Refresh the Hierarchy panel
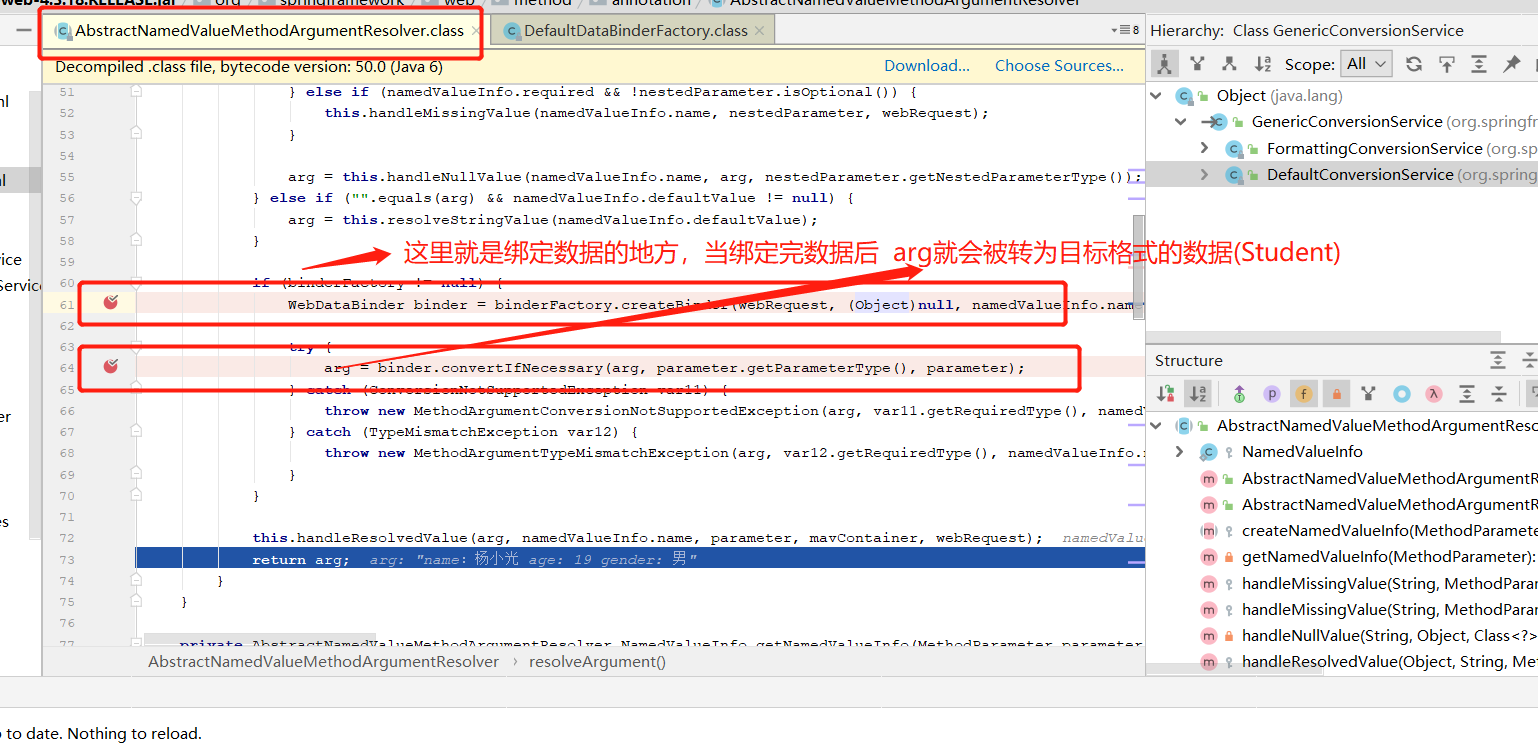 pyautogui.click(x=1414, y=64)
